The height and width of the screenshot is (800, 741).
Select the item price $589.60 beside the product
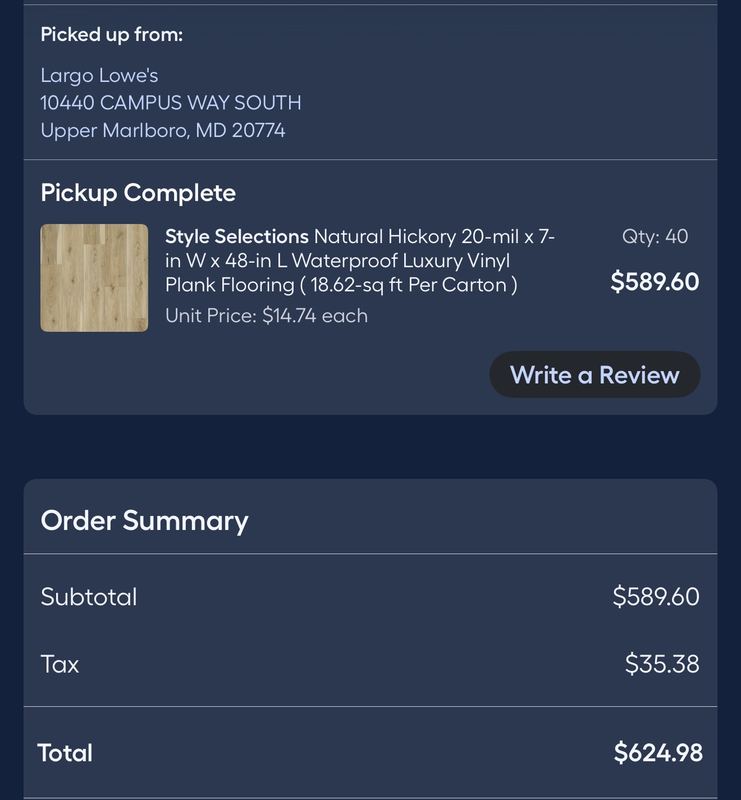655,282
